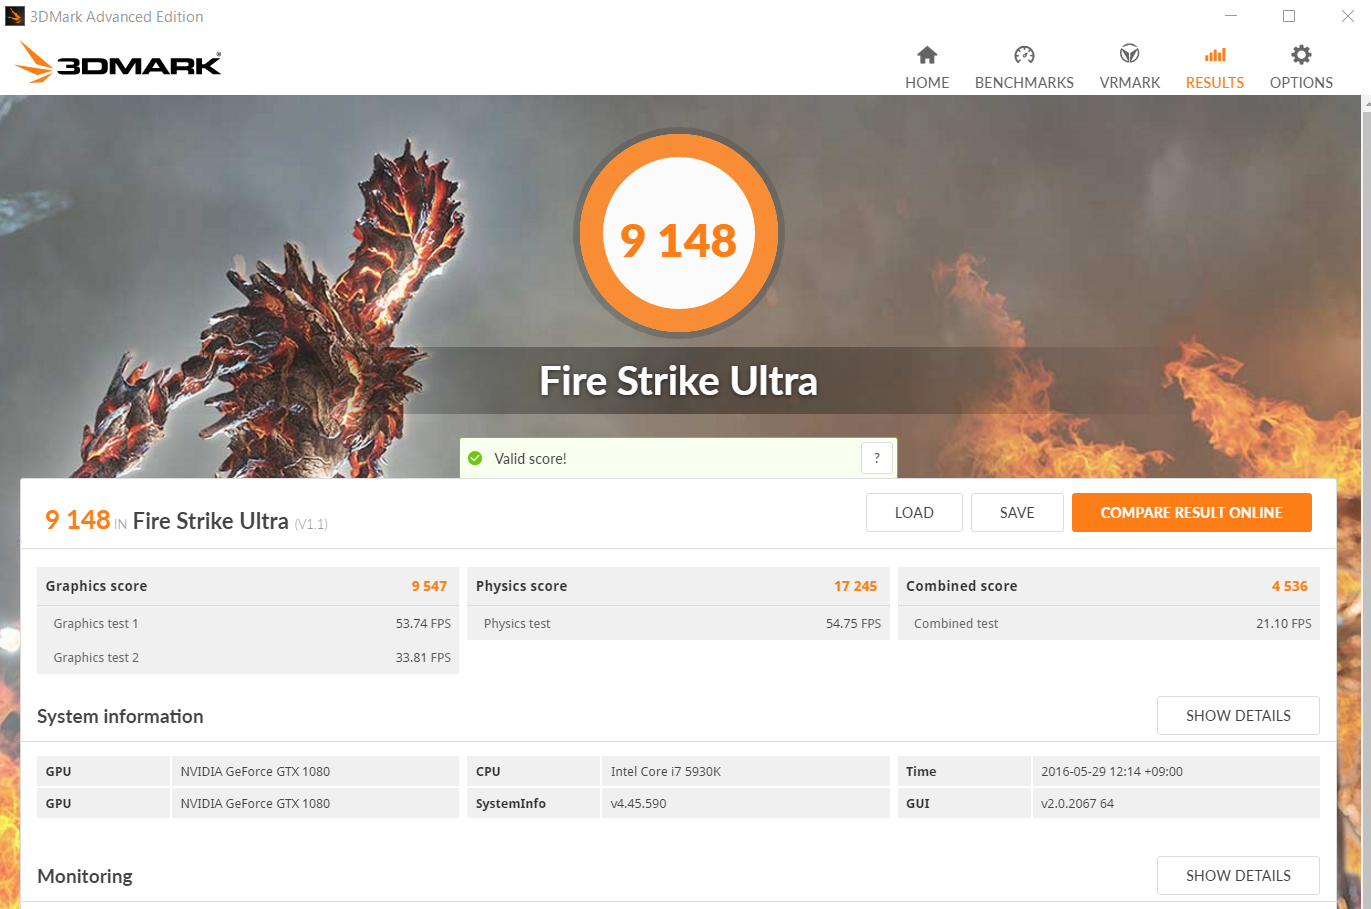Open Benchmarks via the gauge icon
Screen dimensions: 1371x909
(x=1024, y=55)
